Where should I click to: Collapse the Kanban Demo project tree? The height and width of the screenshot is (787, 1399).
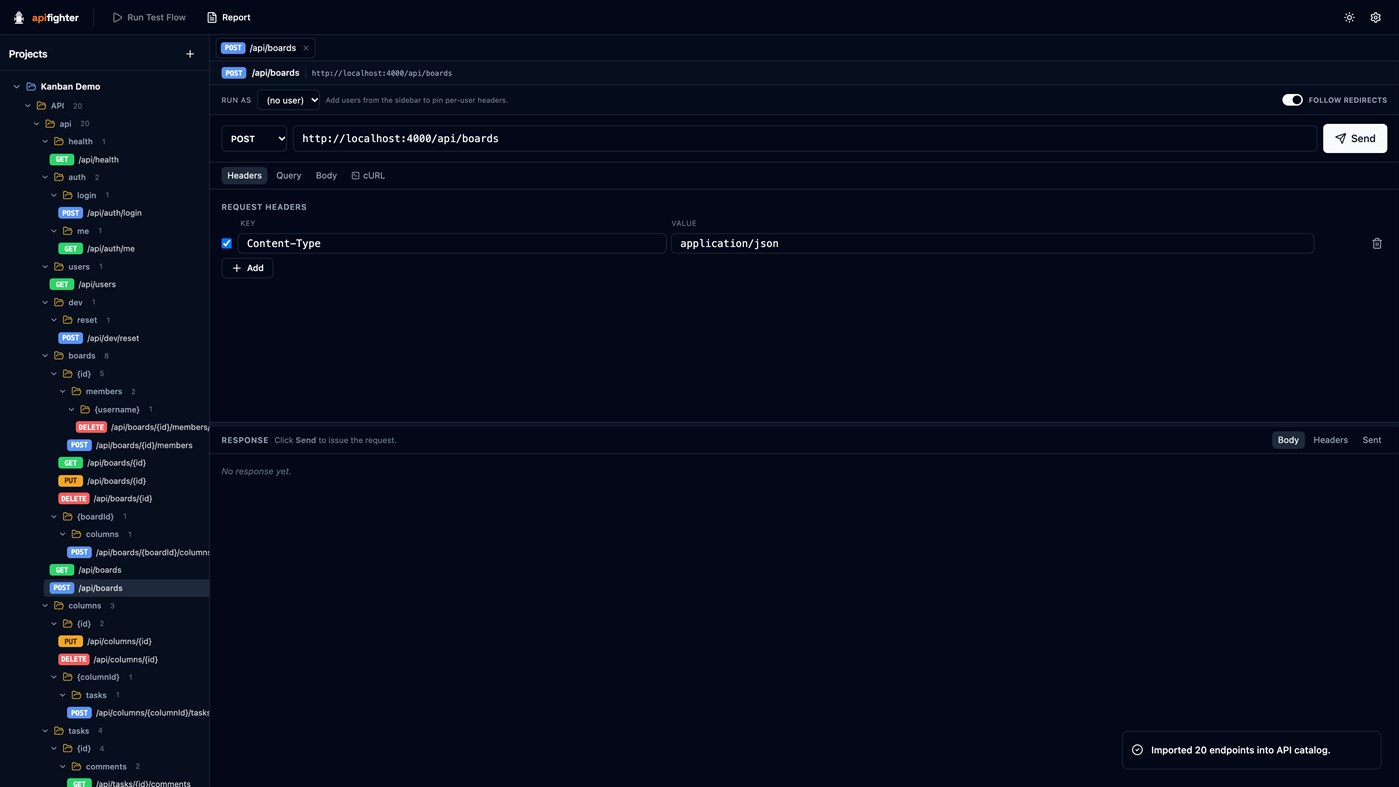(x=17, y=87)
